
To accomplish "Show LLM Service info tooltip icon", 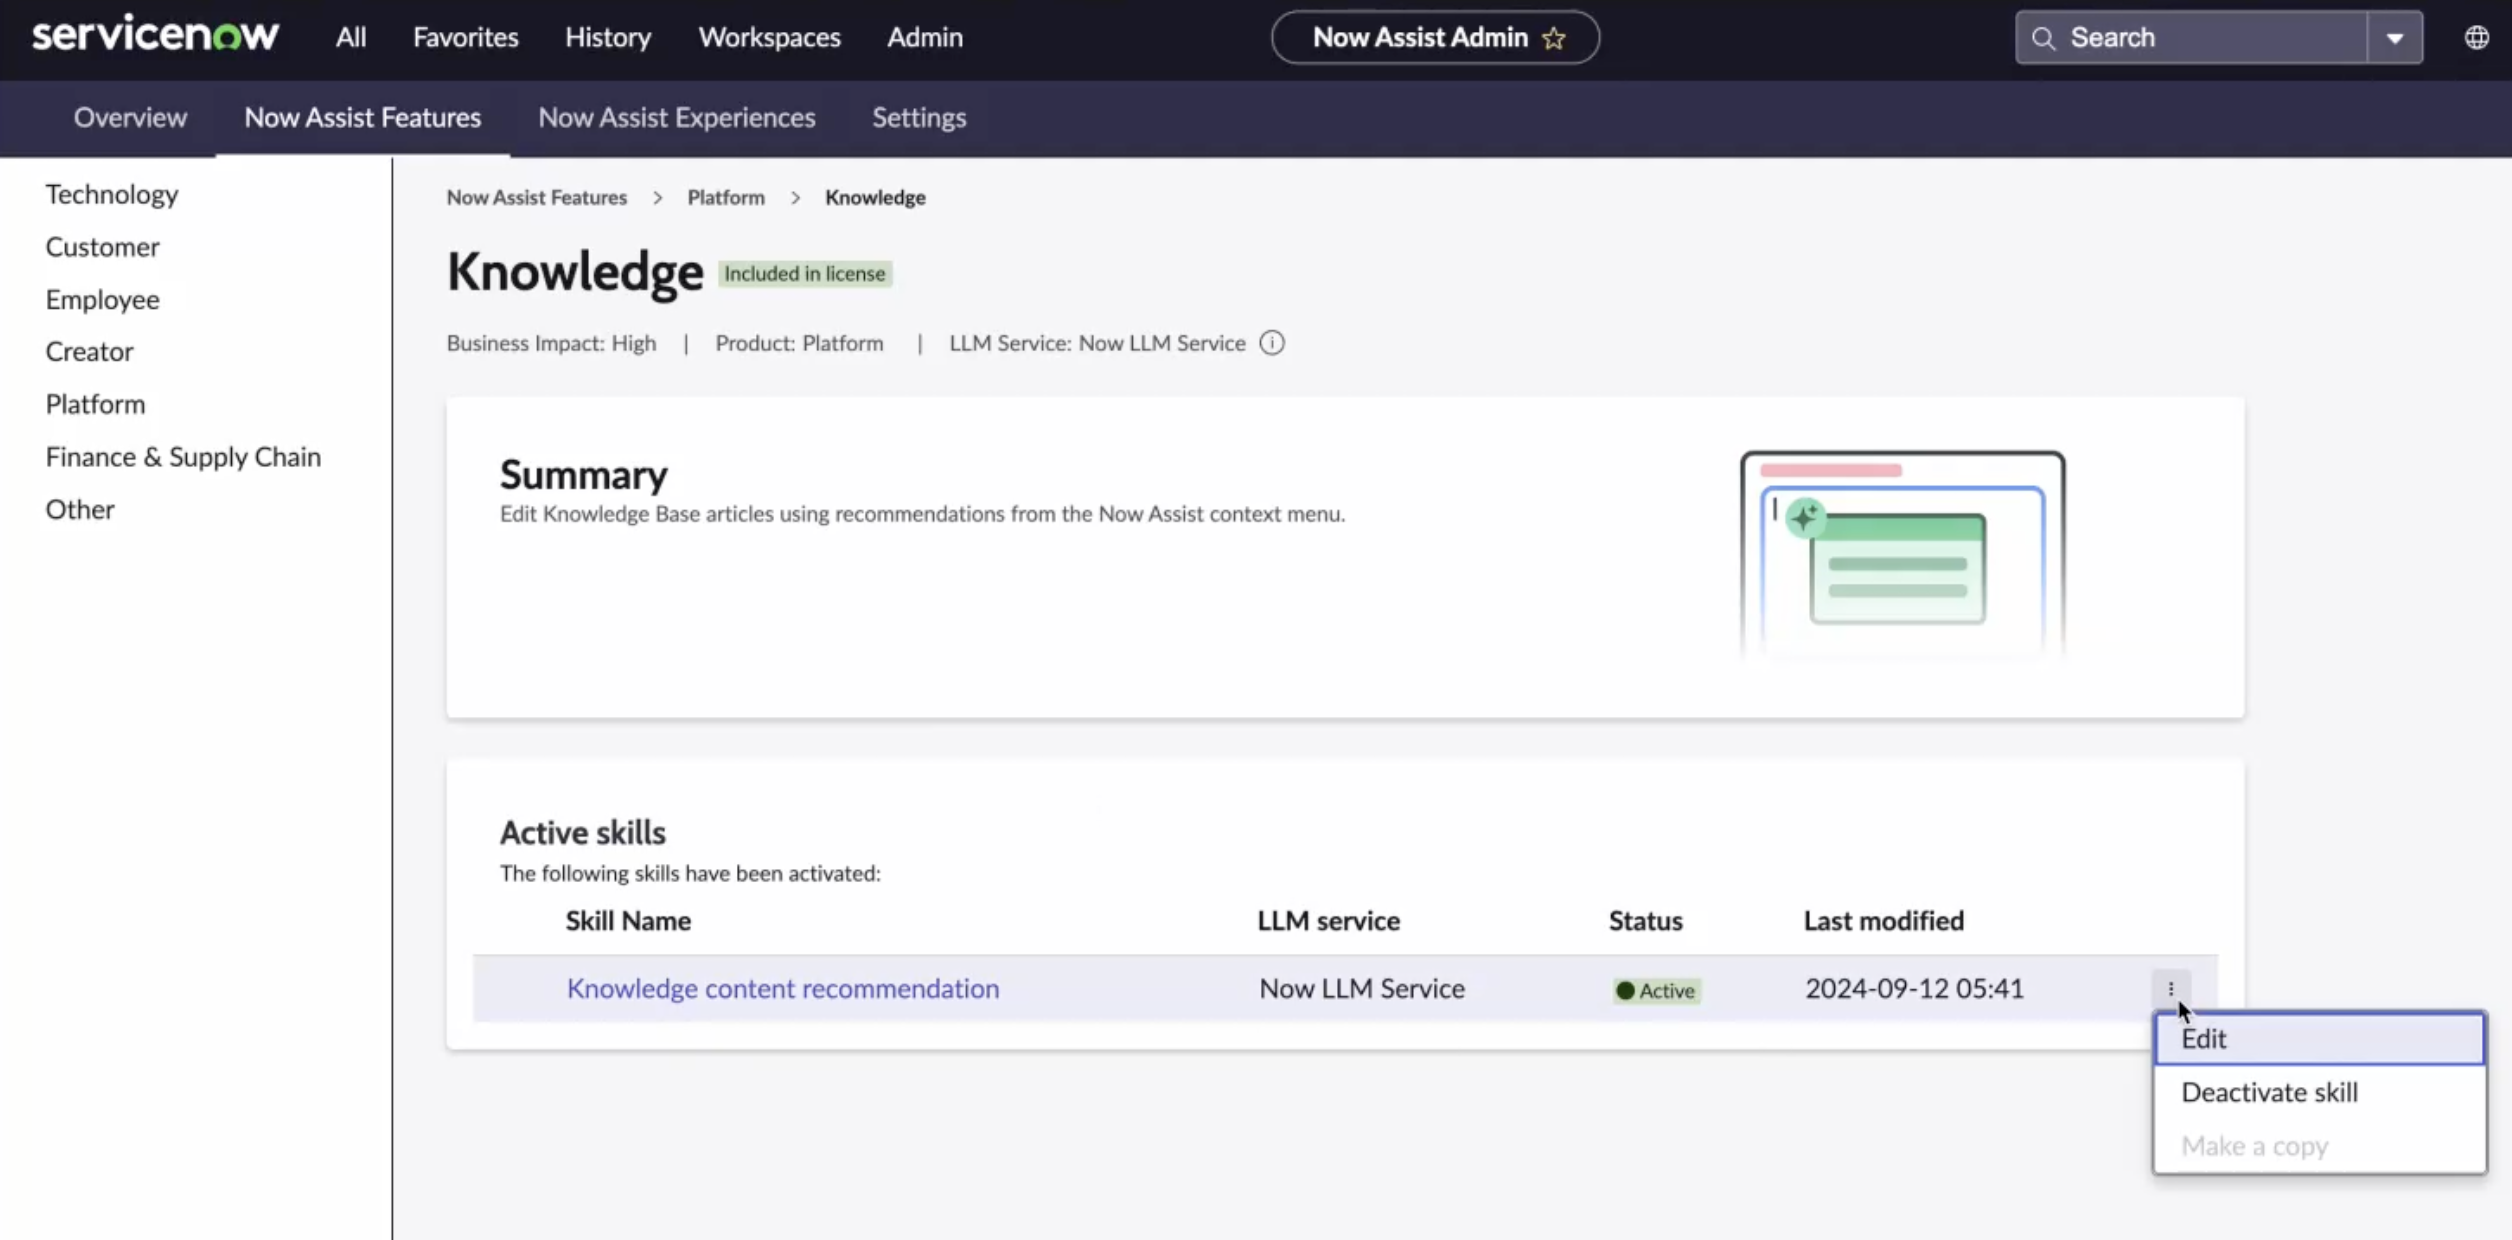I will [1272, 343].
